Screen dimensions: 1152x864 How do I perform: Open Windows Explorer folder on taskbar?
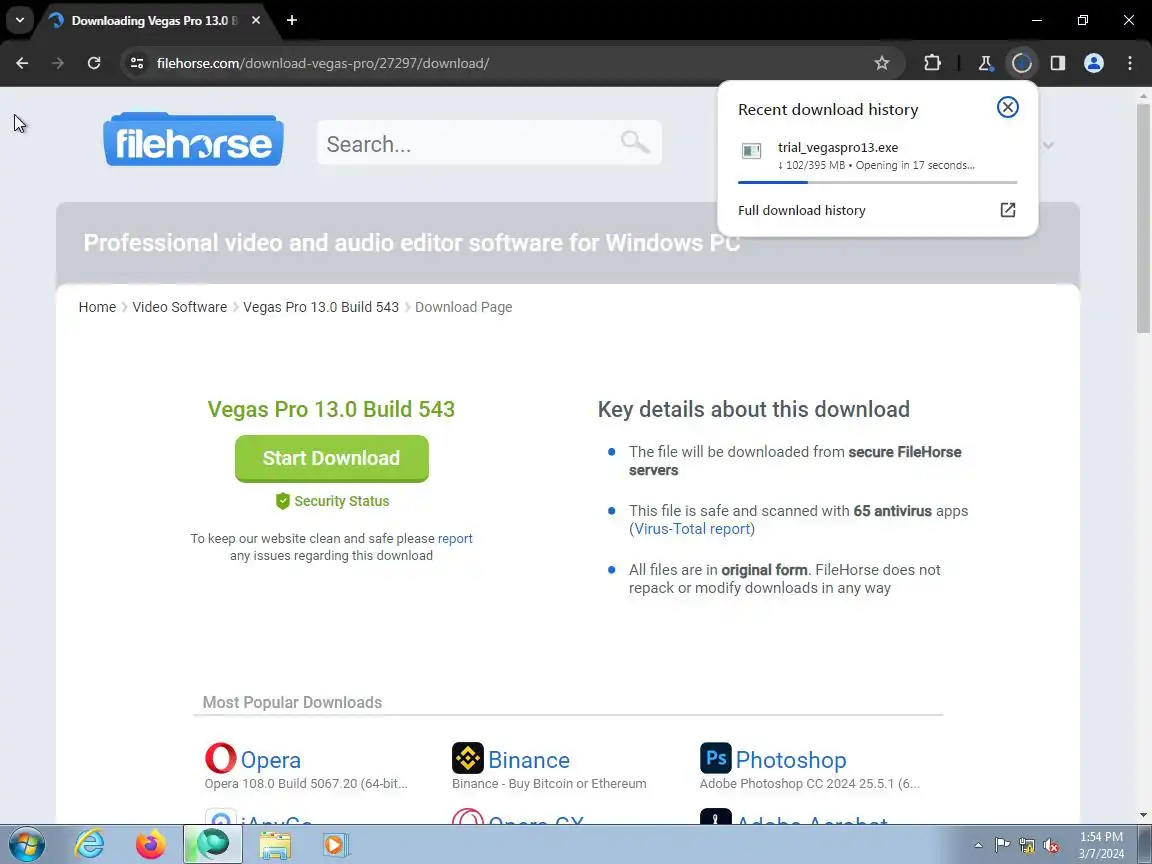(x=275, y=845)
